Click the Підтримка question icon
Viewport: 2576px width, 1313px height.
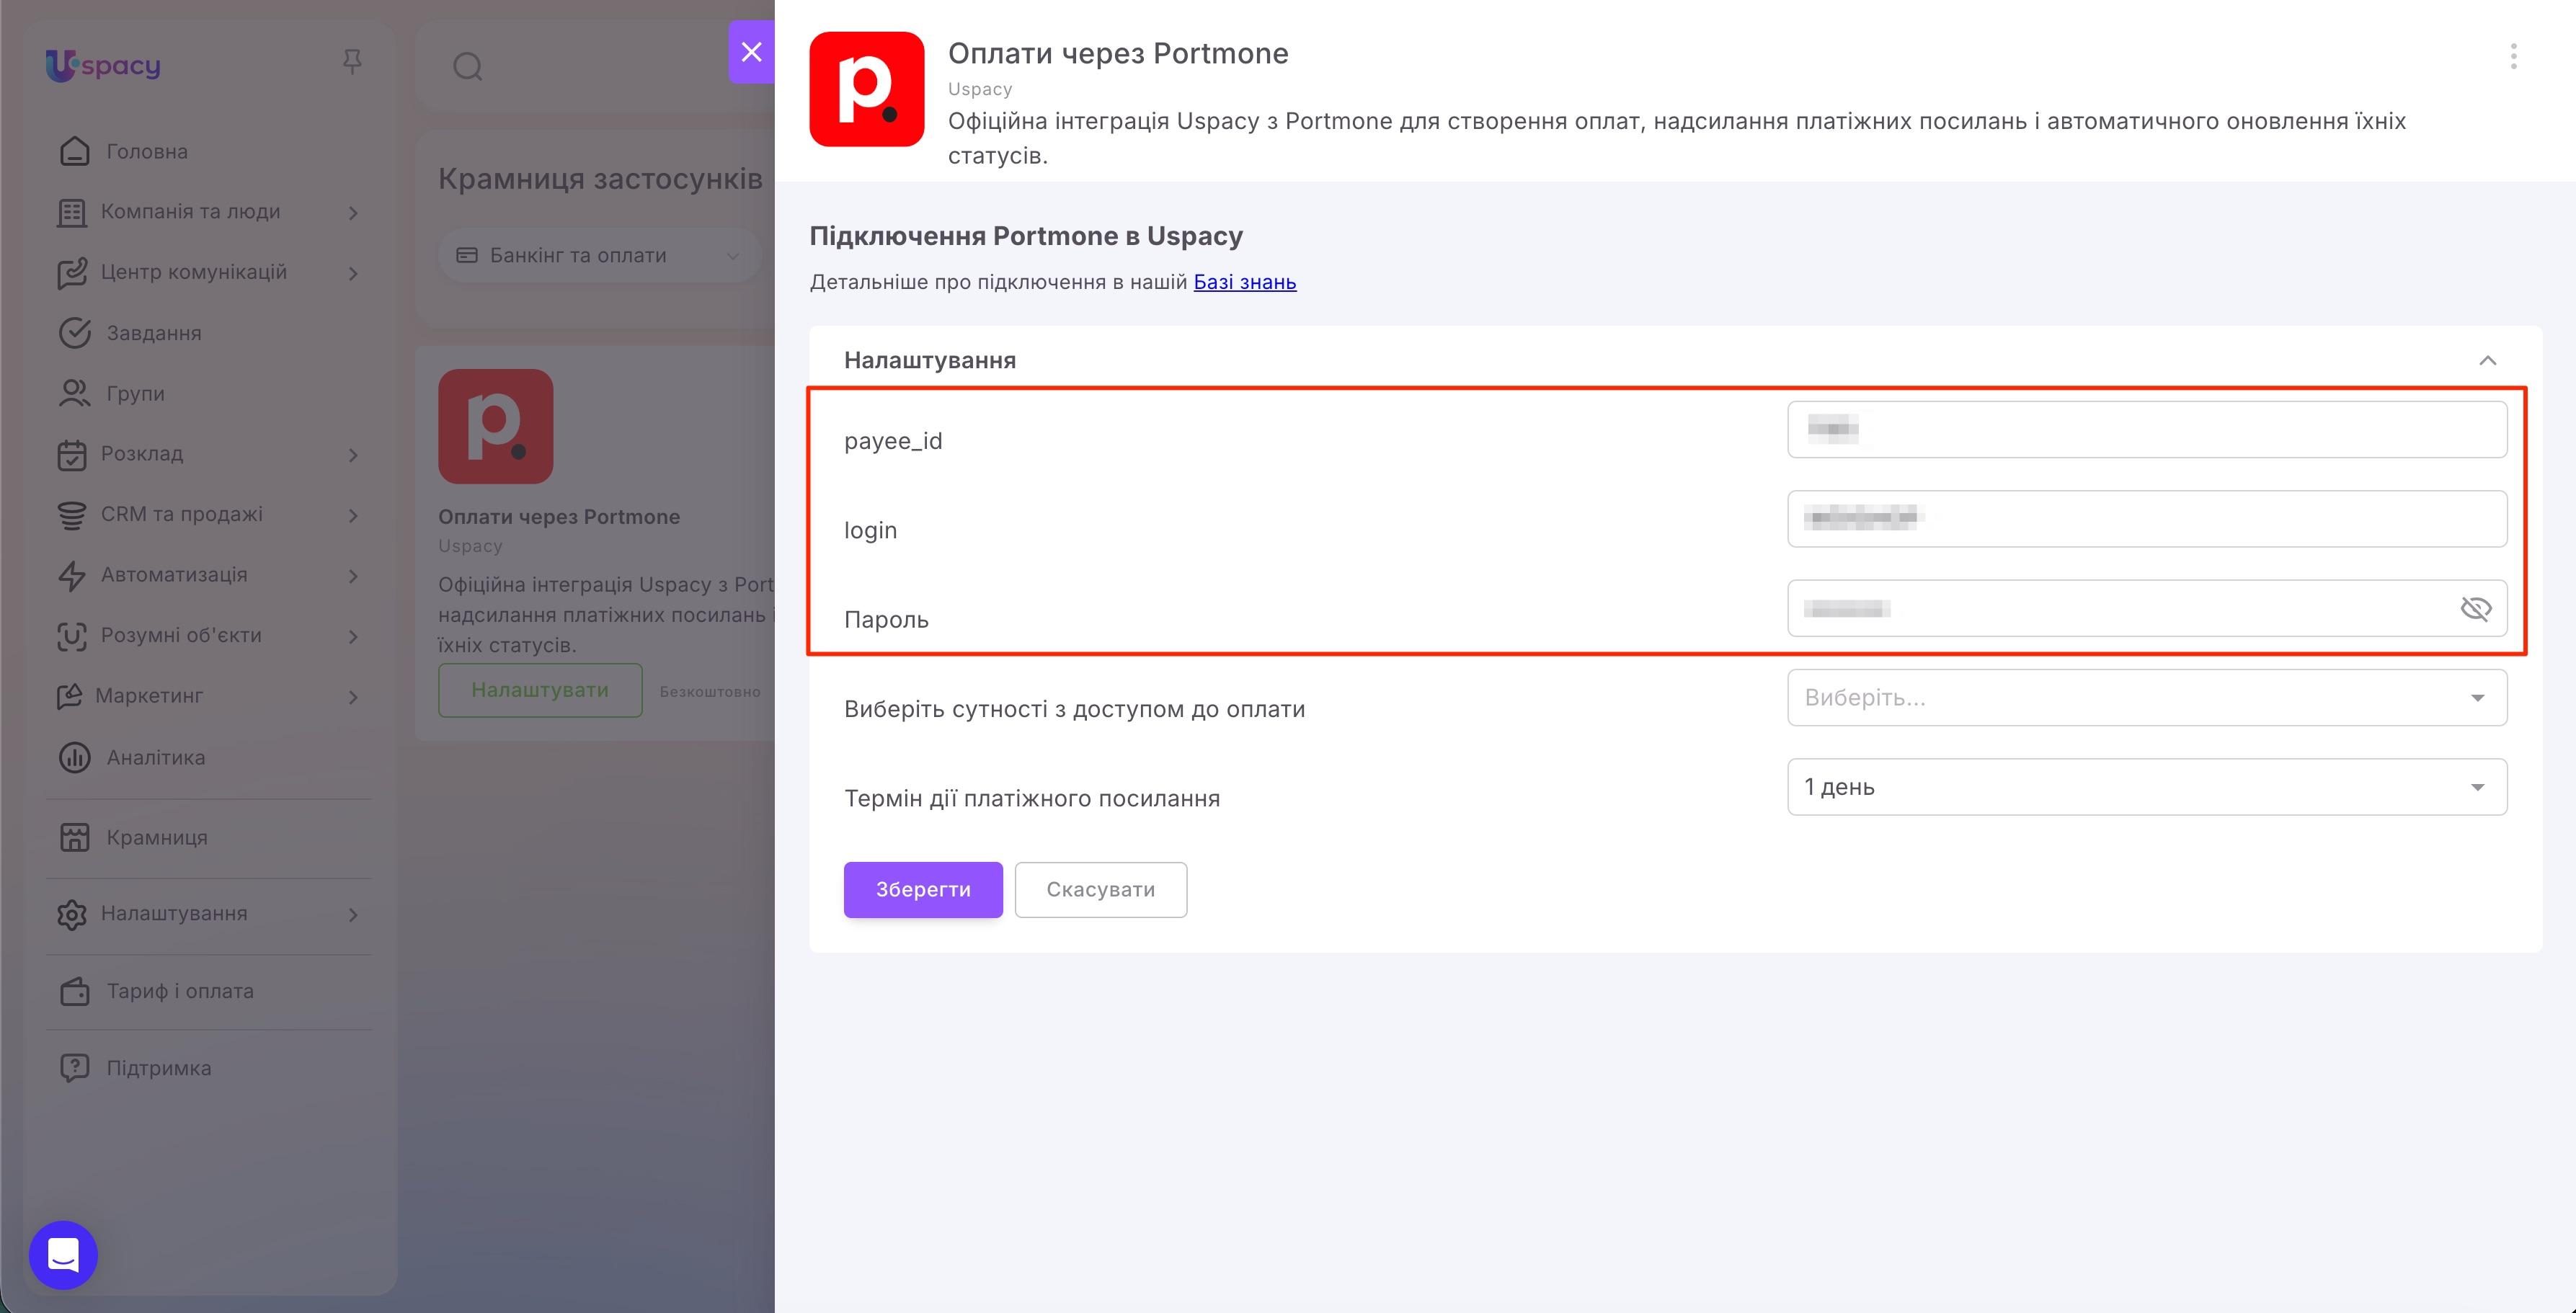[x=75, y=1068]
